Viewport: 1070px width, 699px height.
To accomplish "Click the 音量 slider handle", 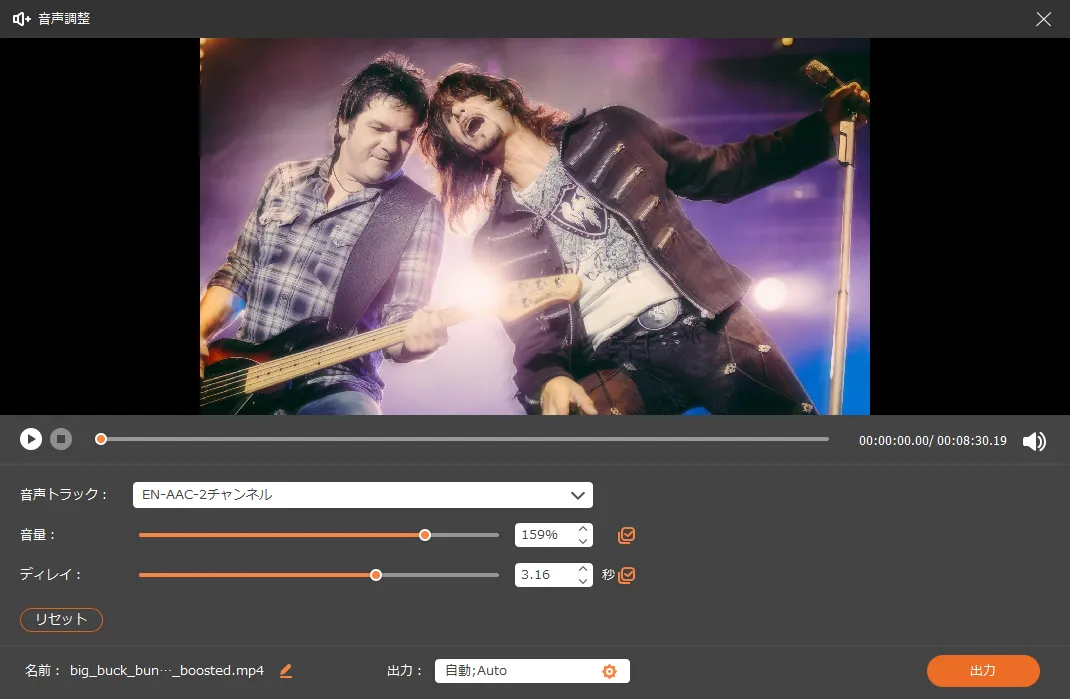I will tap(425, 535).
